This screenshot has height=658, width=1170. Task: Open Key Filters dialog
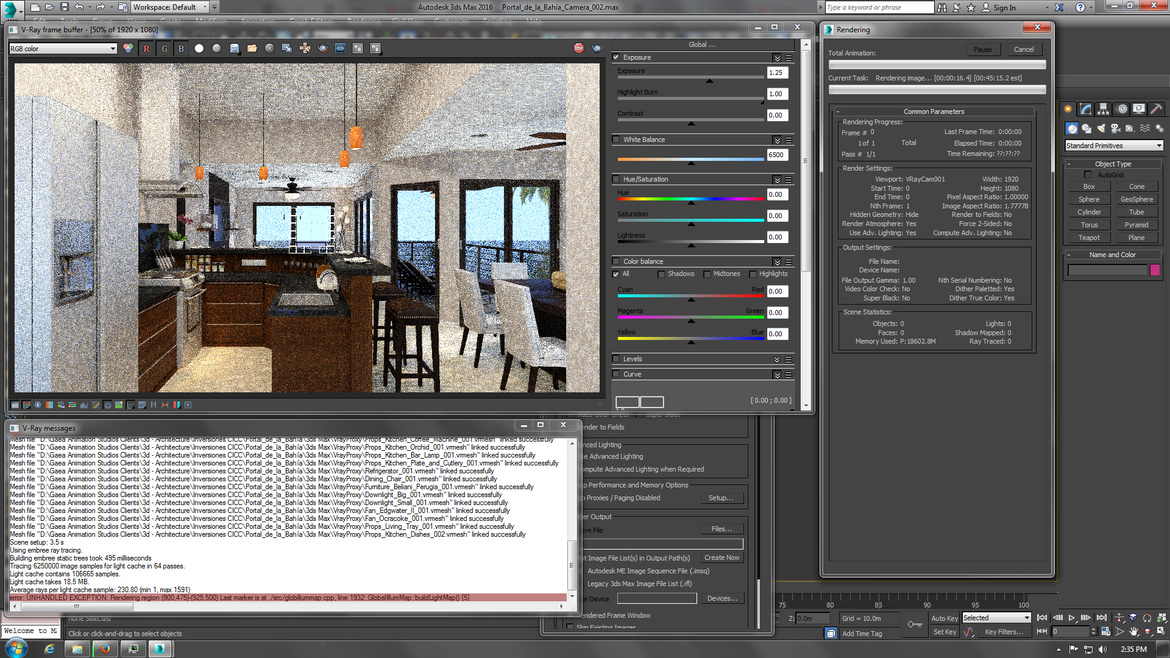click(x=1004, y=632)
